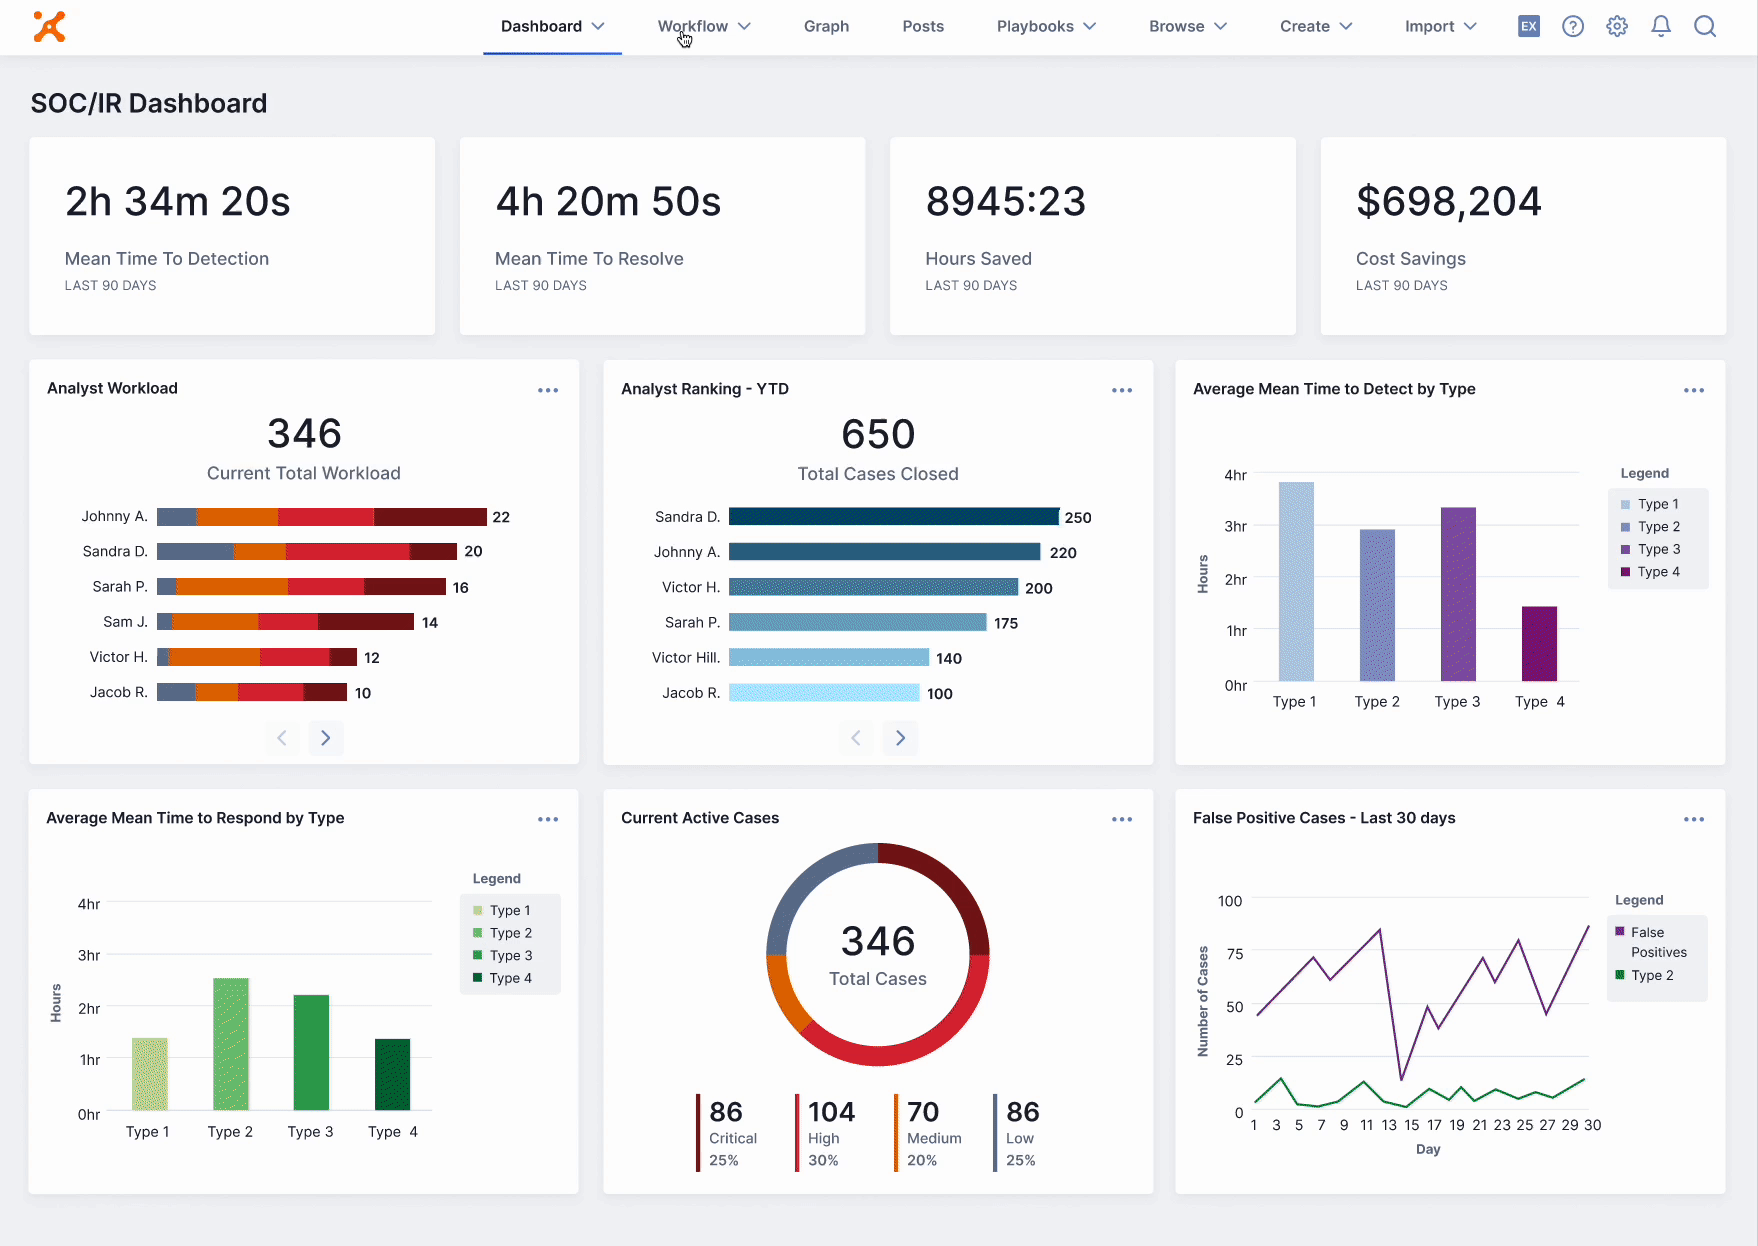
Task: Go to previous page of Analyst Ranking
Action: (856, 738)
